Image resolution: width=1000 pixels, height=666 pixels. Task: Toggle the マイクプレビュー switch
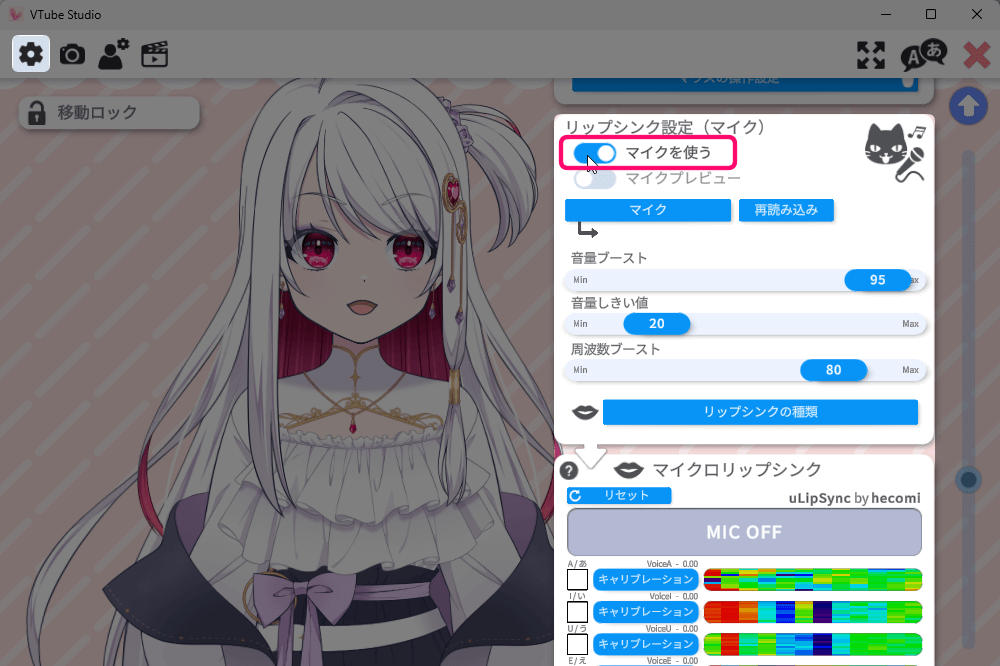pyautogui.click(x=595, y=179)
